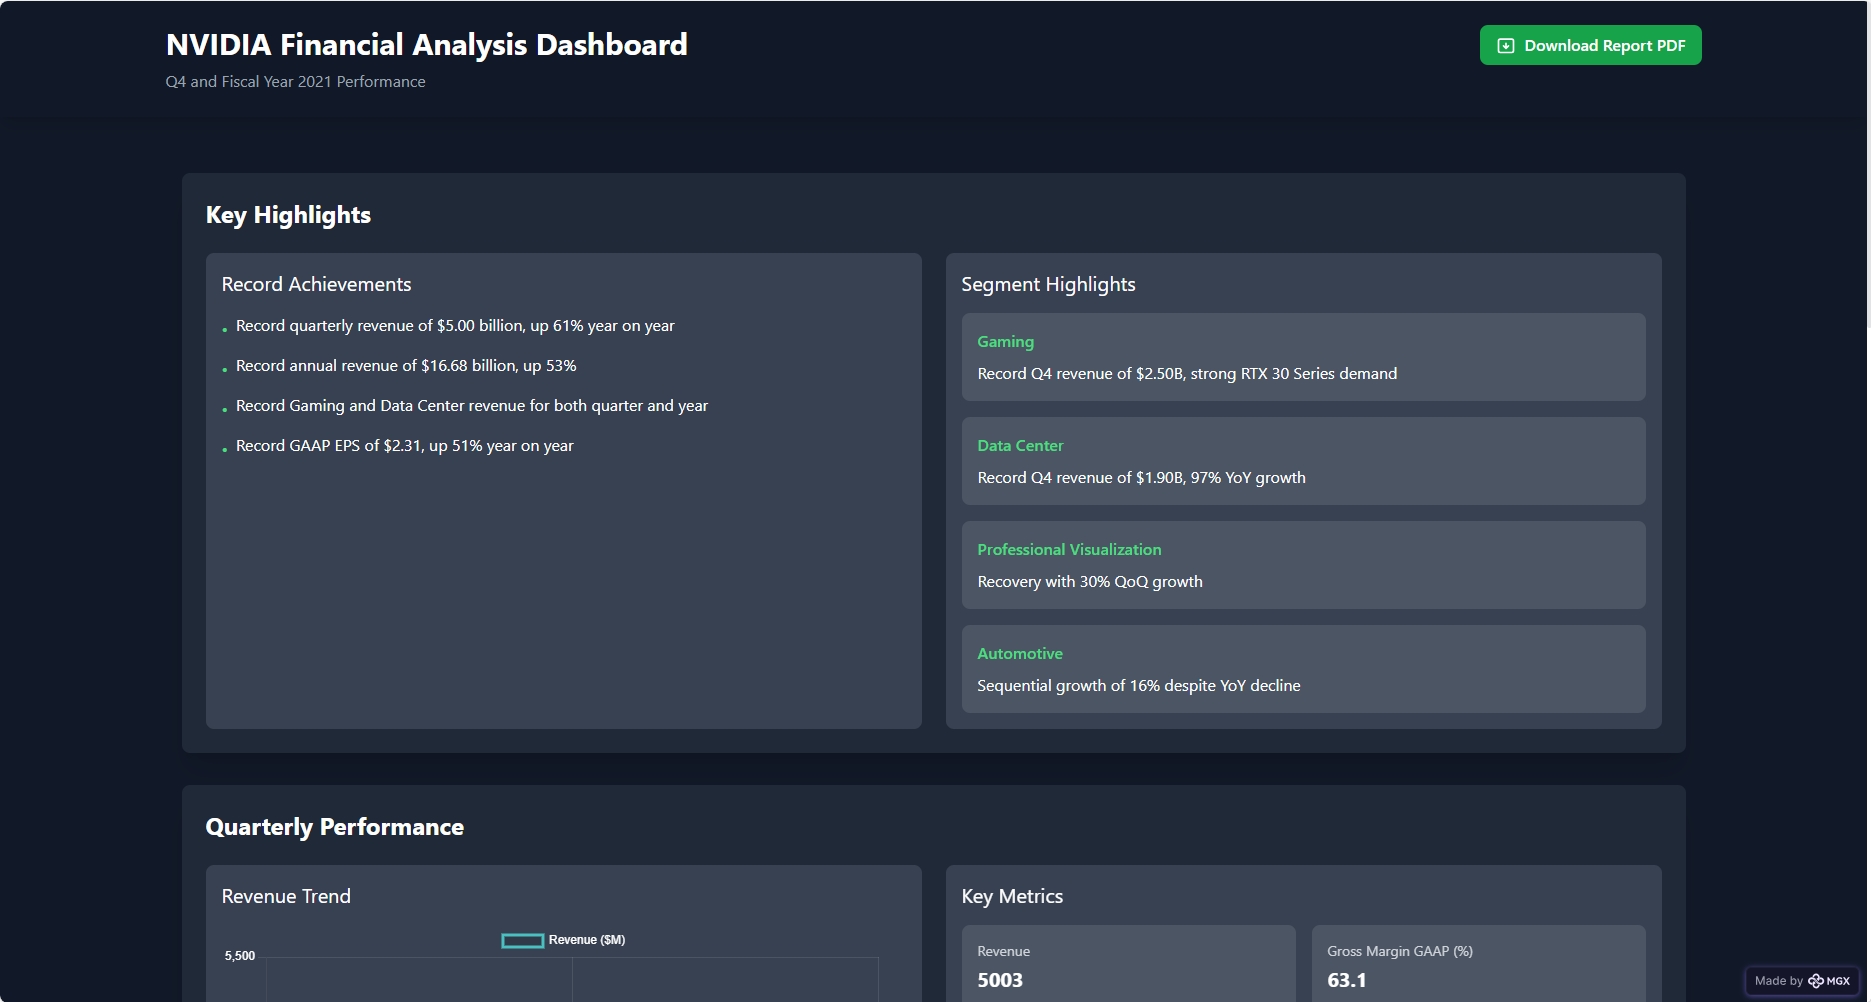Select the record quarterly revenue $5.00 billion line
1871x1002 pixels.
click(455, 326)
